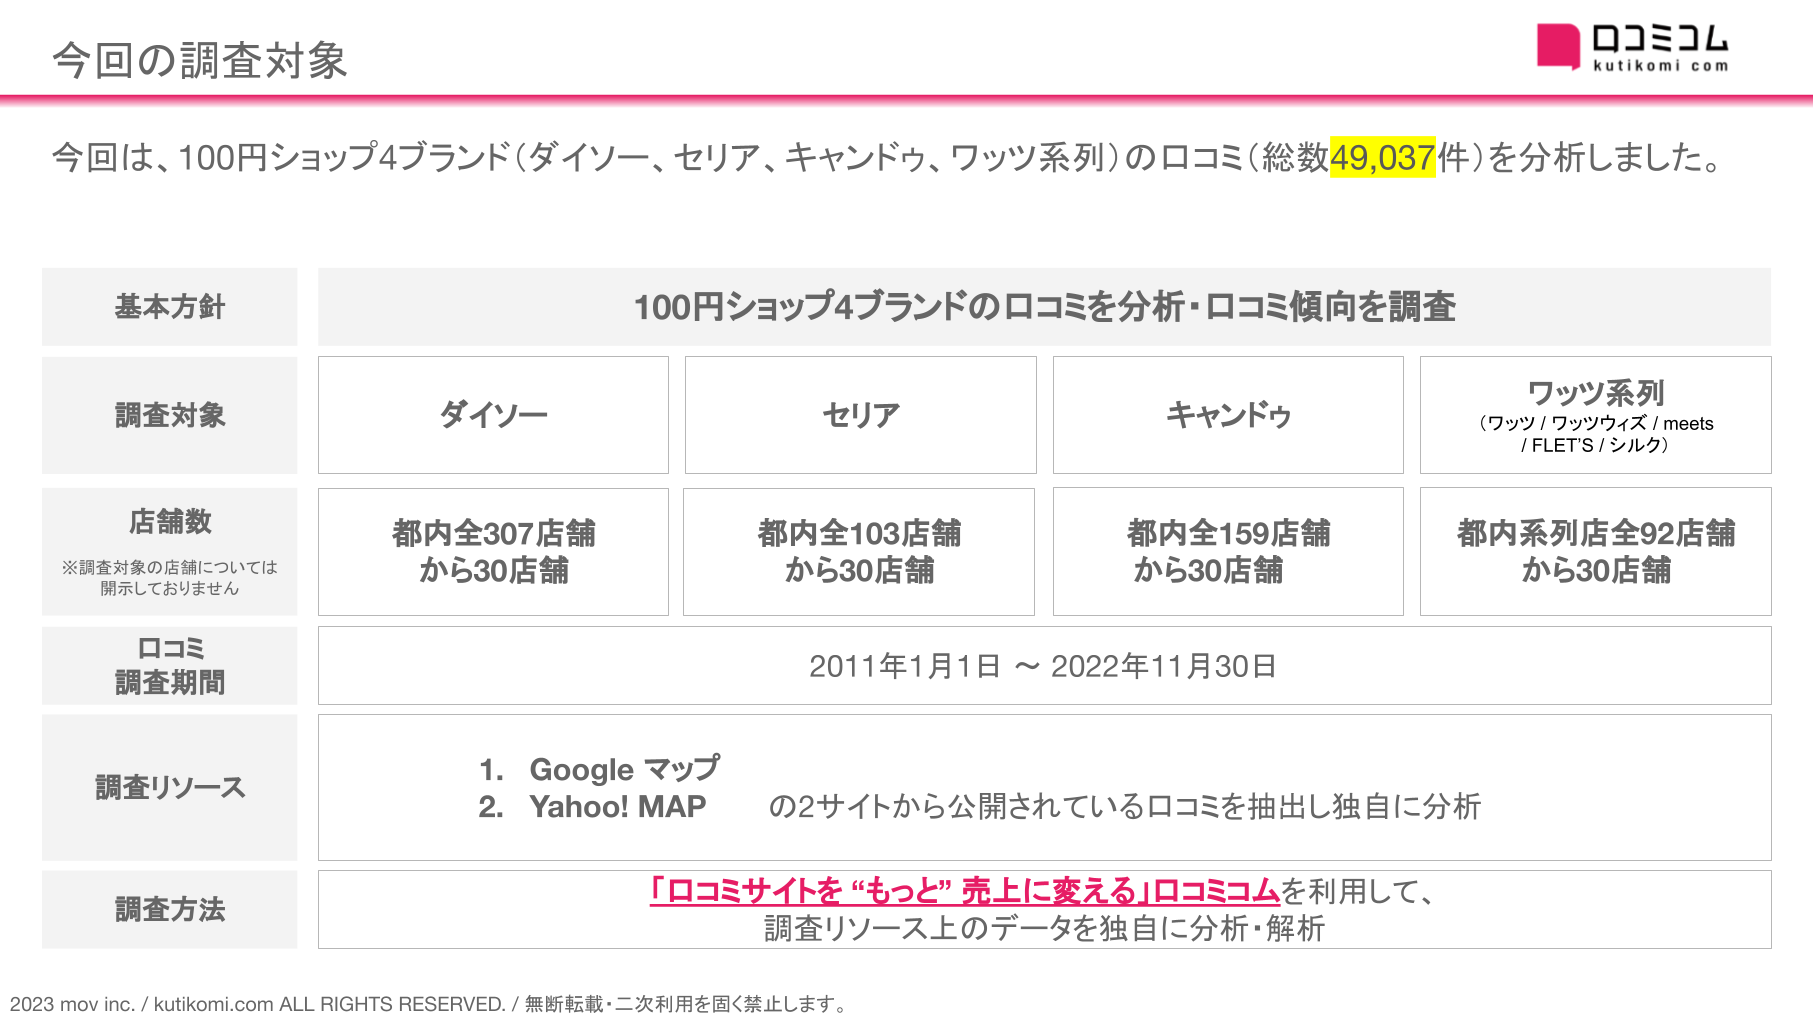Select the 基本方針 label cell

click(170, 307)
